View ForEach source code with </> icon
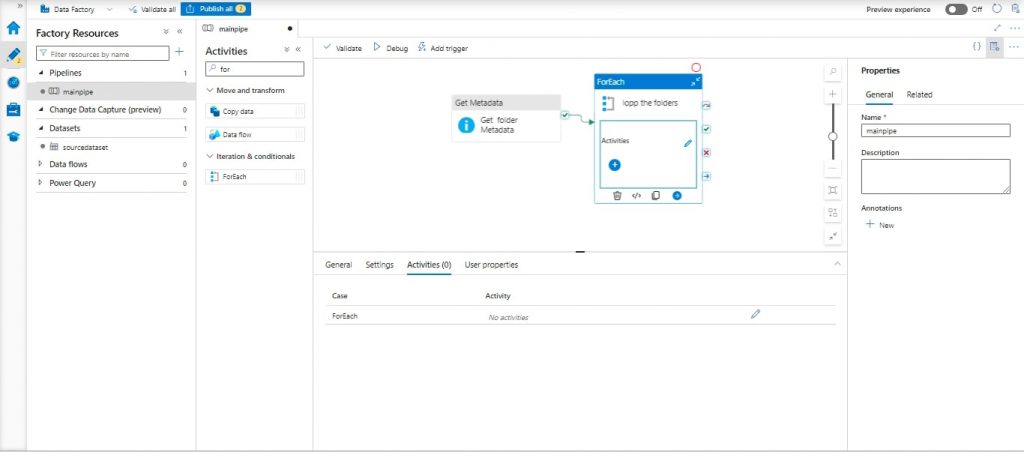The height and width of the screenshot is (452, 1024). pos(636,195)
